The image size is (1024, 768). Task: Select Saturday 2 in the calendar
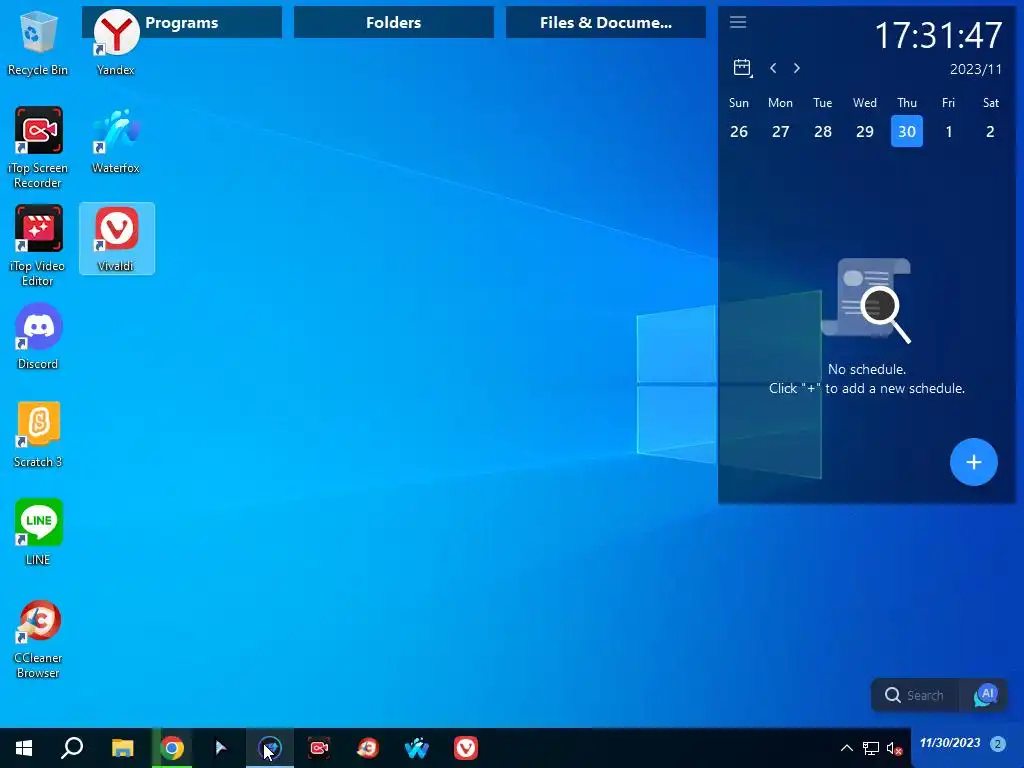[990, 131]
